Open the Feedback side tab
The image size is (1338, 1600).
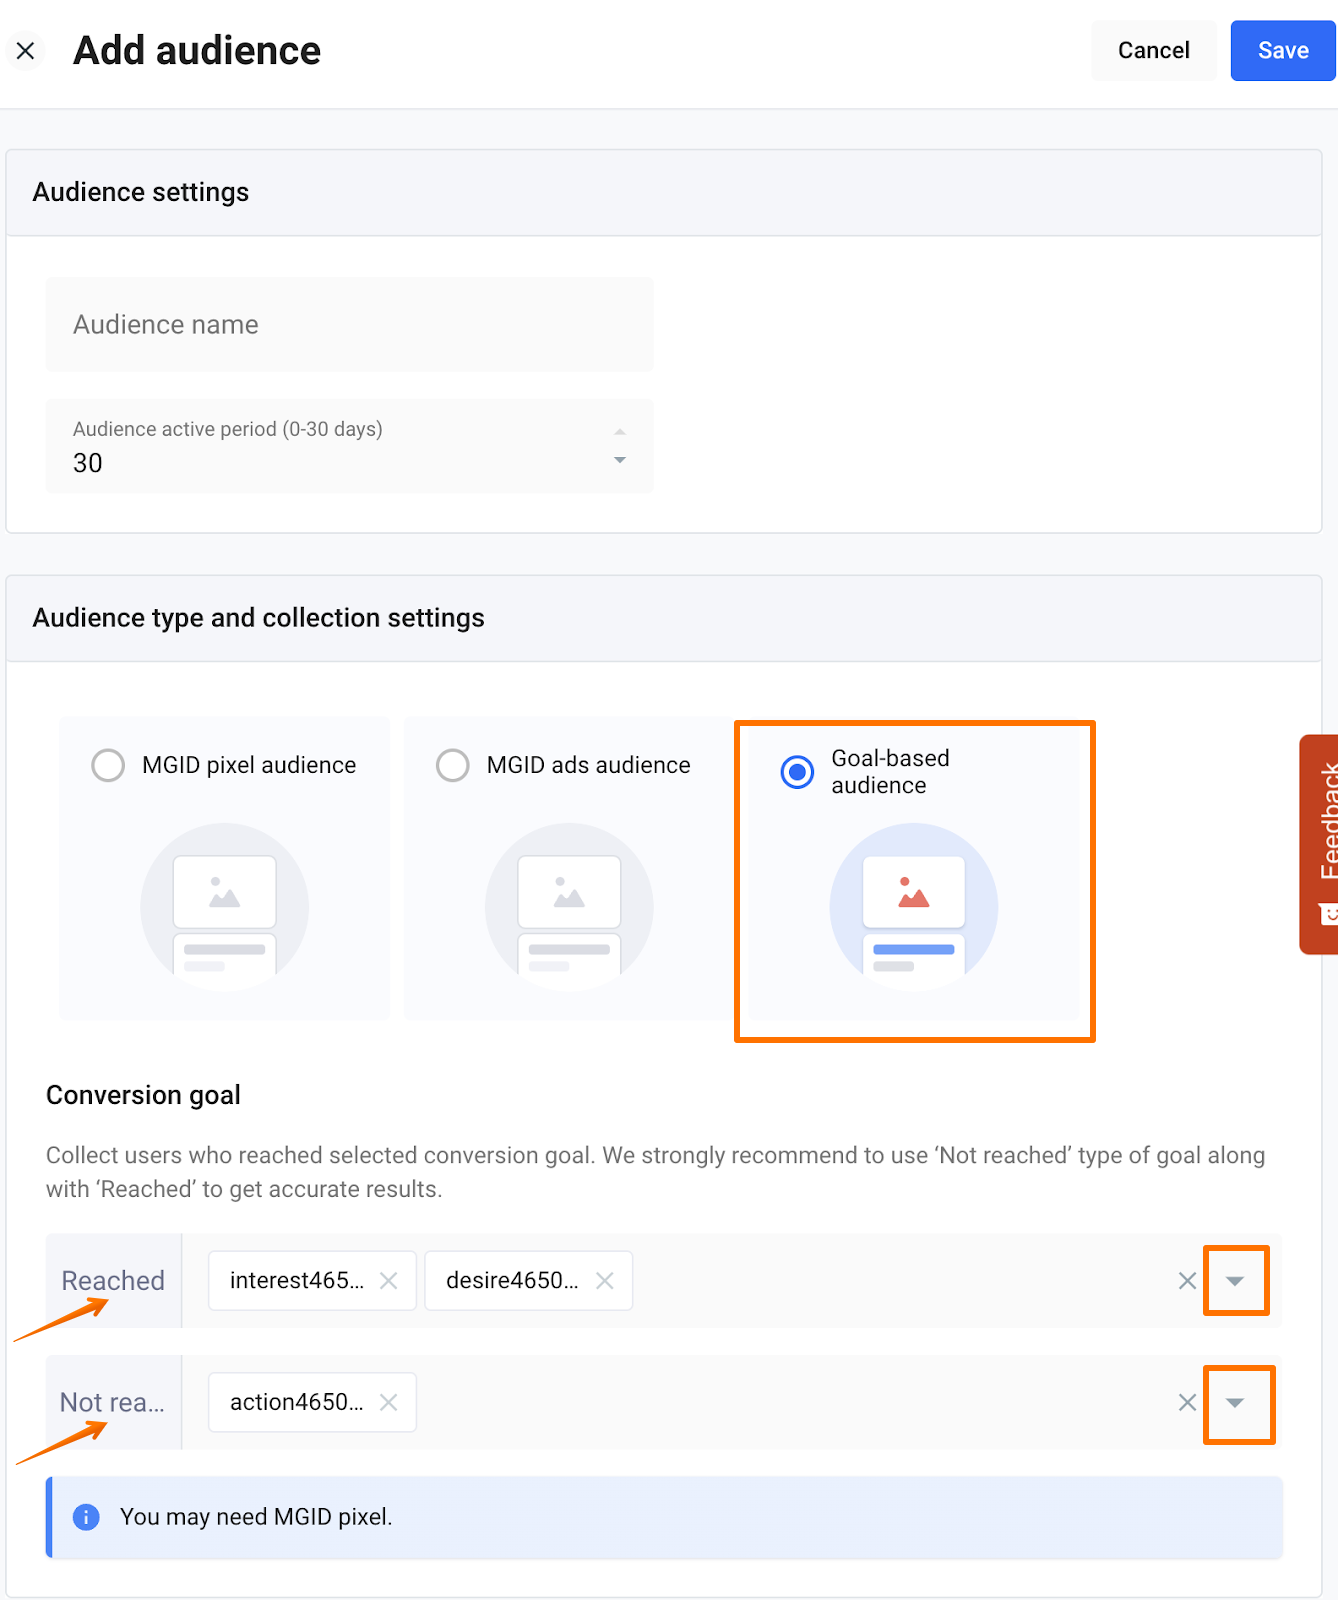[x=1321, y=844]
